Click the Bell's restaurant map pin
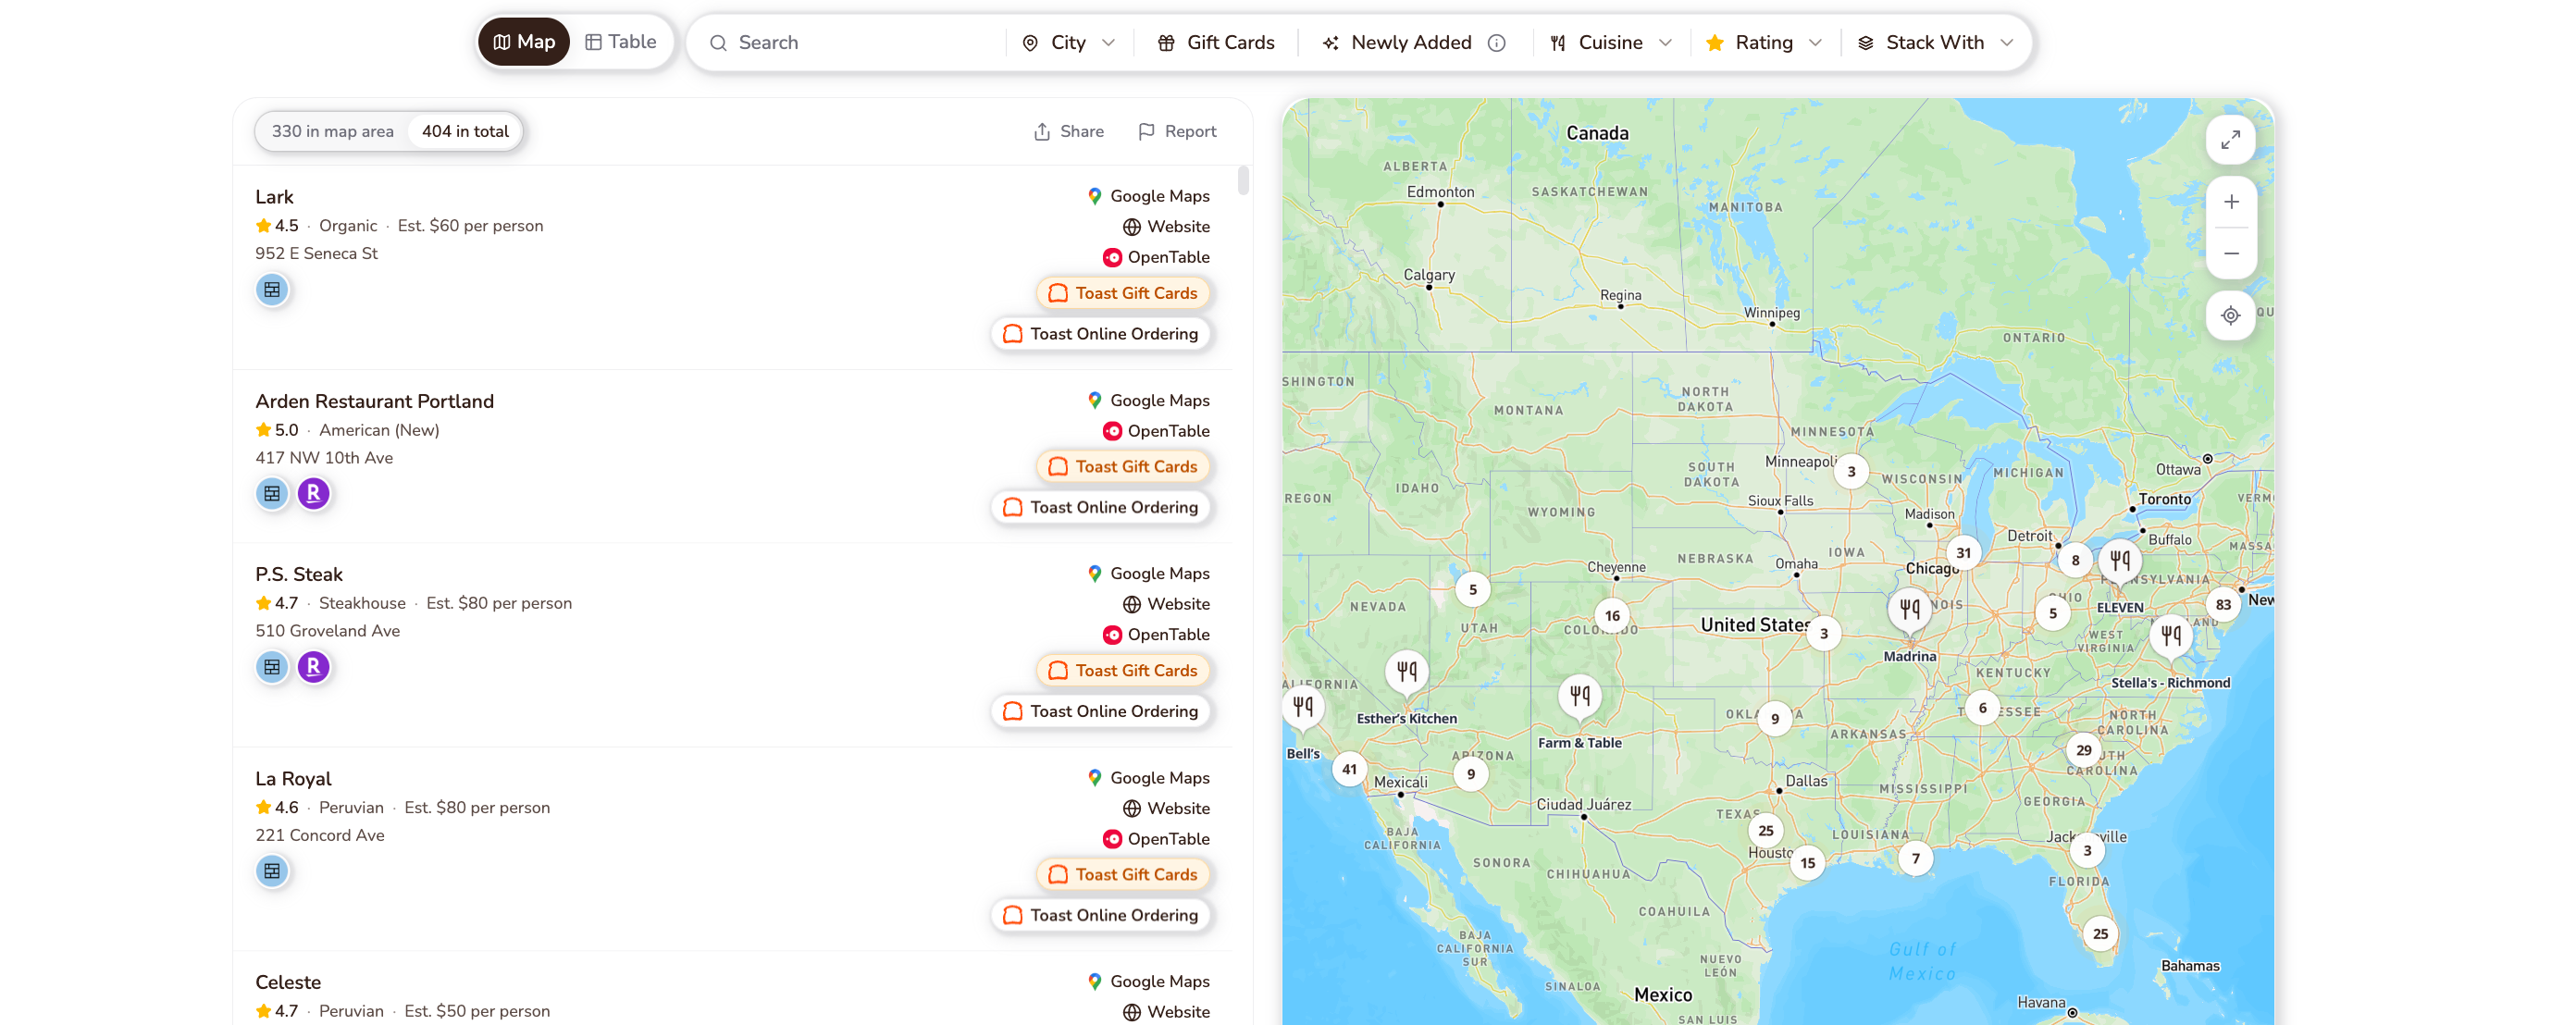The image size is (2576, 1025). (1303, 708)
